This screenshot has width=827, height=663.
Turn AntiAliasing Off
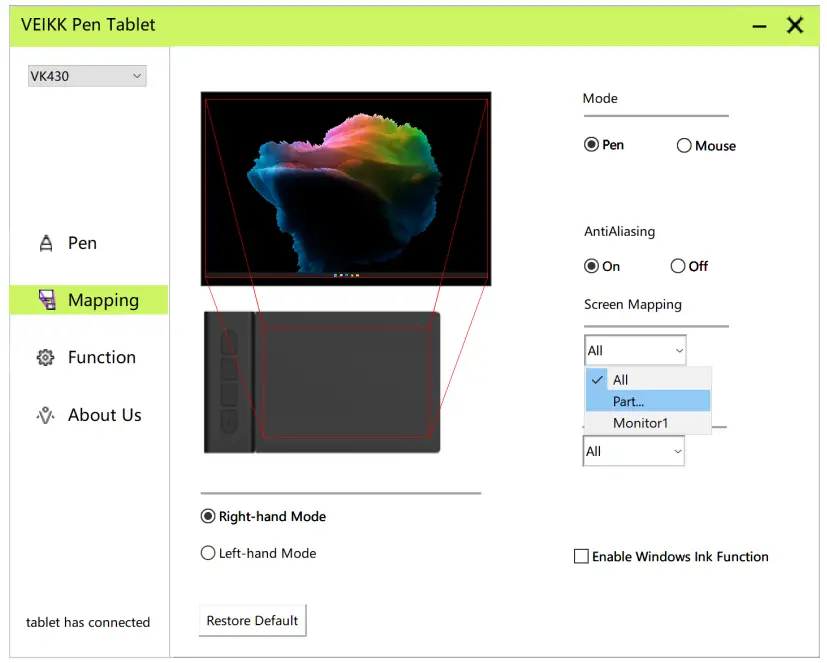pos(677,266)
